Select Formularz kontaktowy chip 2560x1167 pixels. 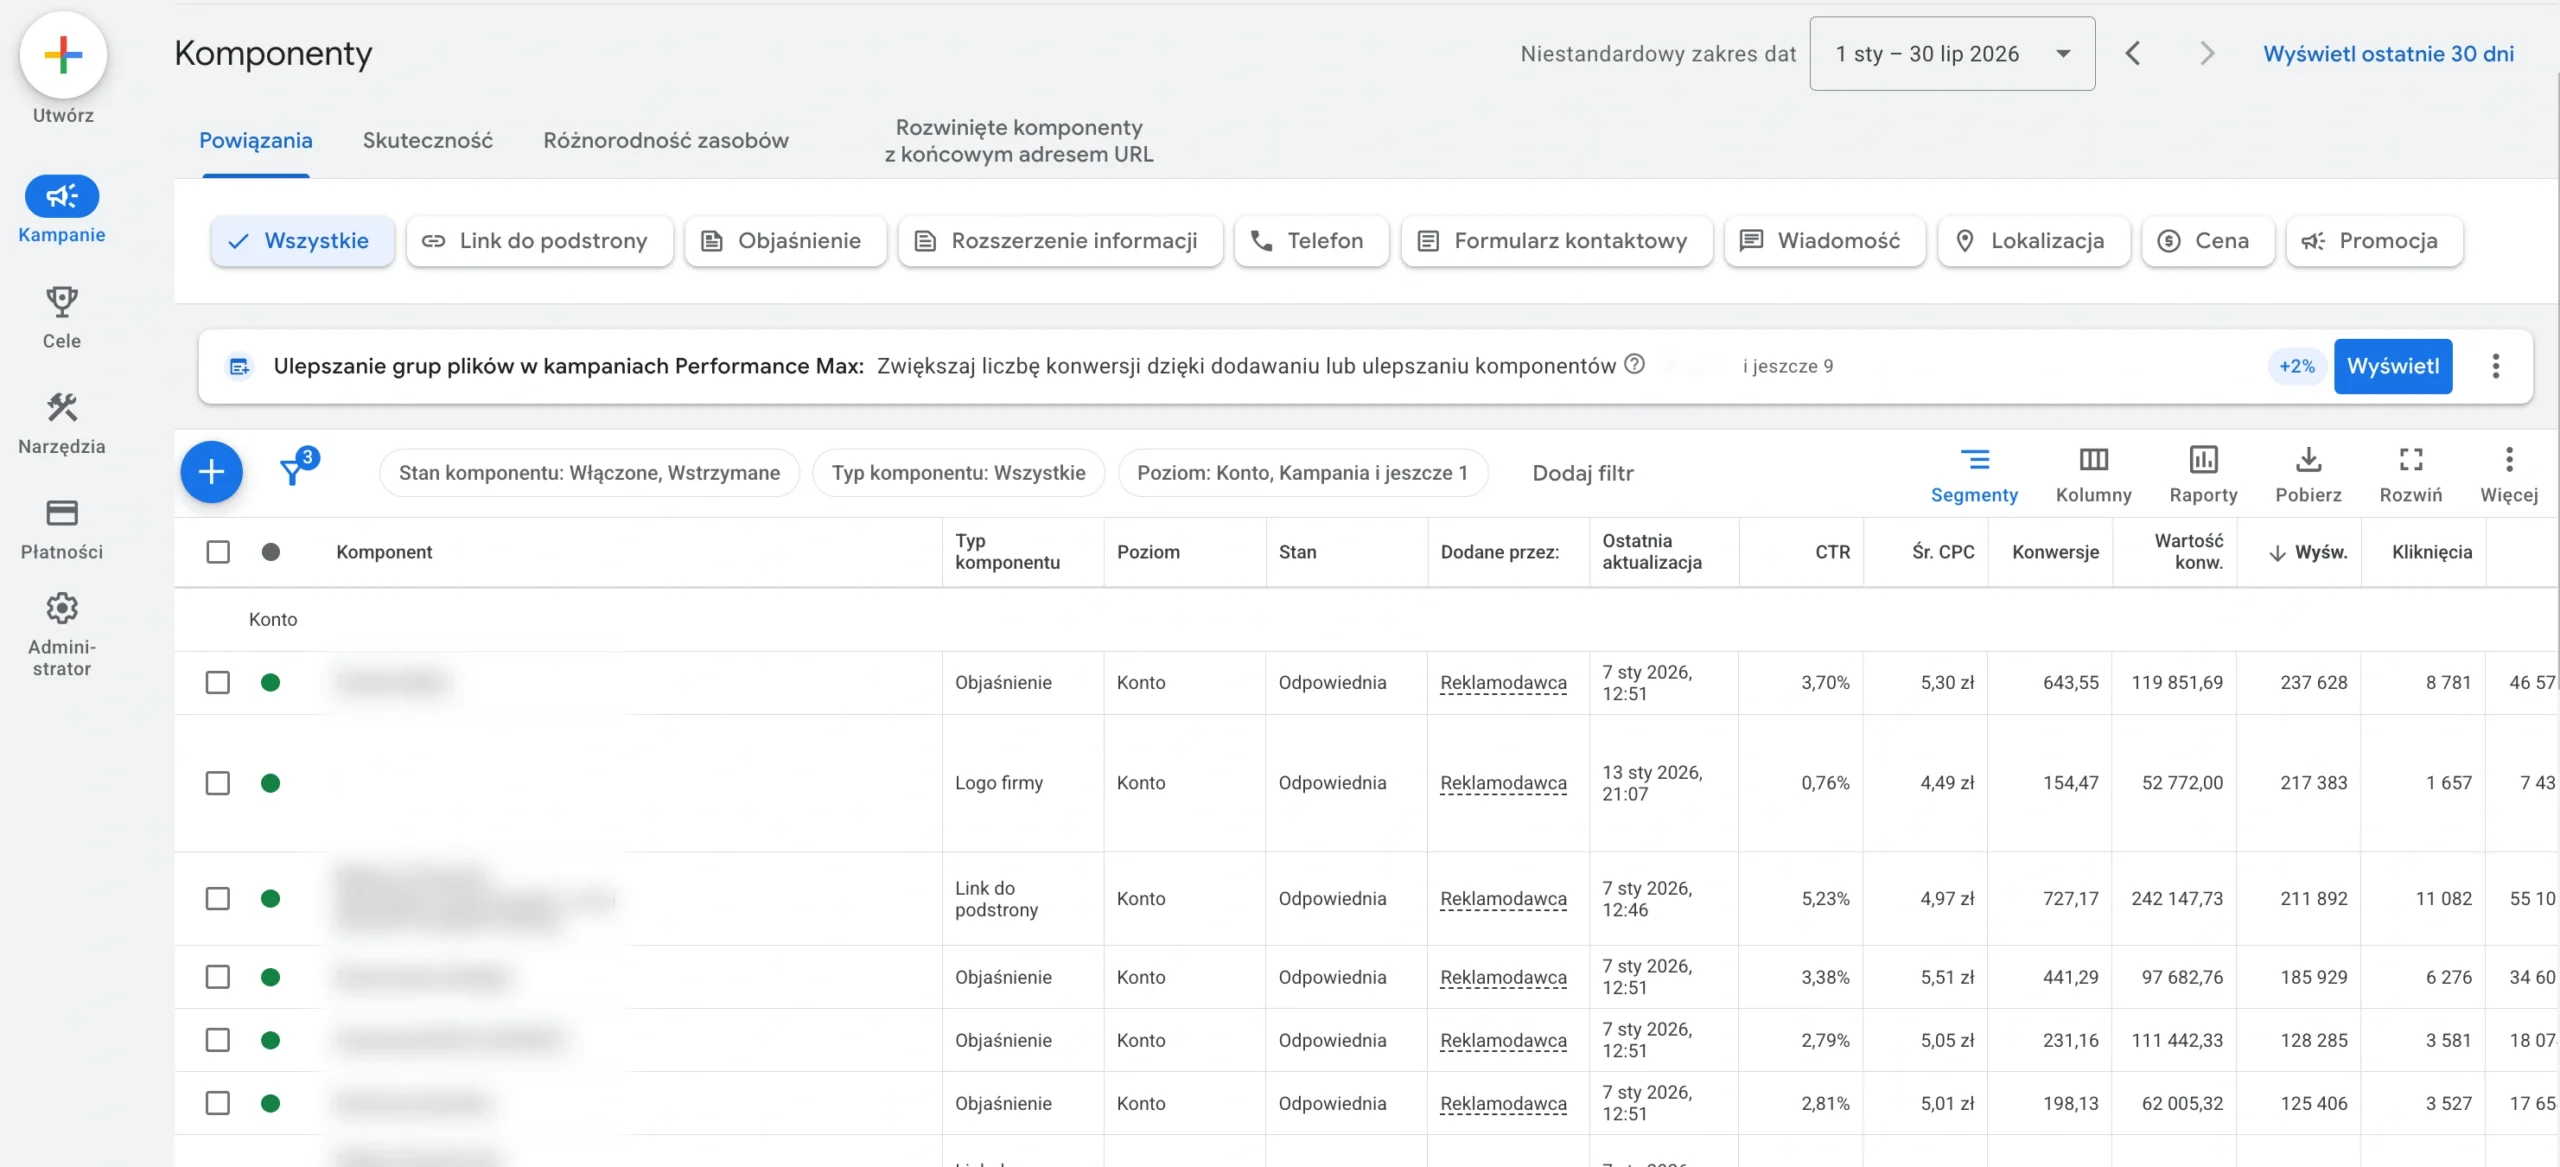tap(1556, 241)
